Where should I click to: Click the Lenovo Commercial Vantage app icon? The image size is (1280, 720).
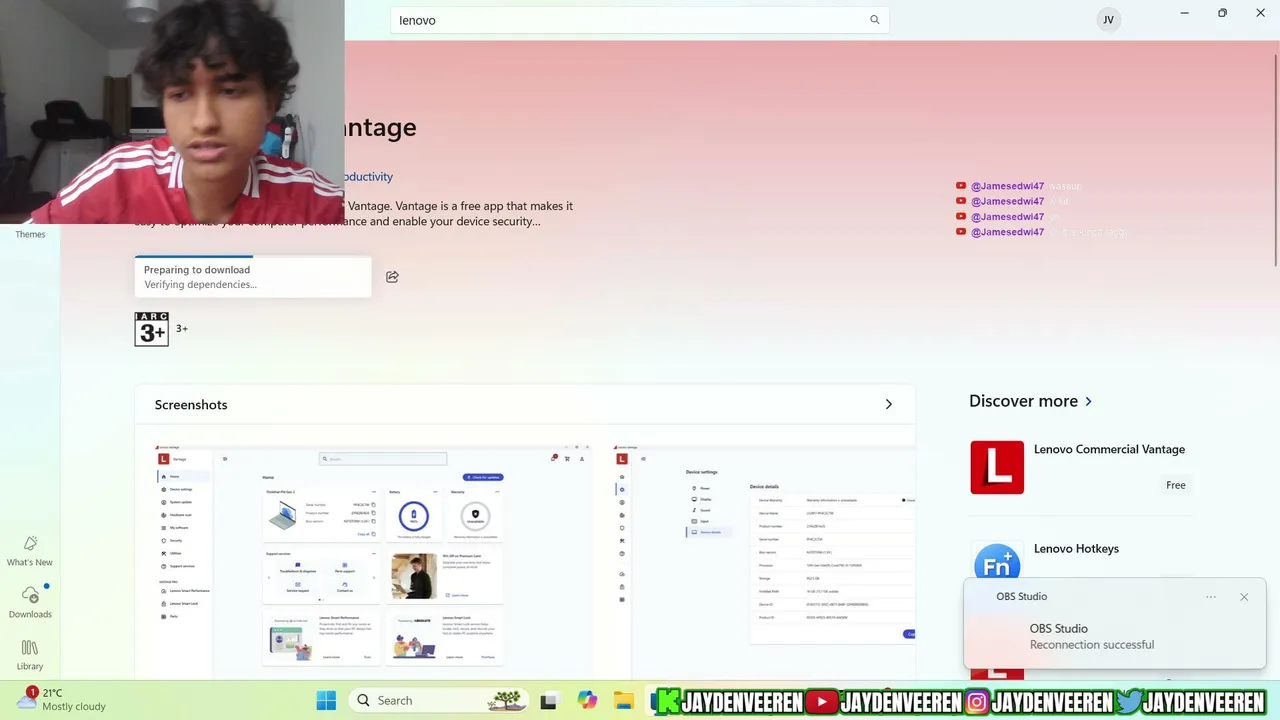997,467
